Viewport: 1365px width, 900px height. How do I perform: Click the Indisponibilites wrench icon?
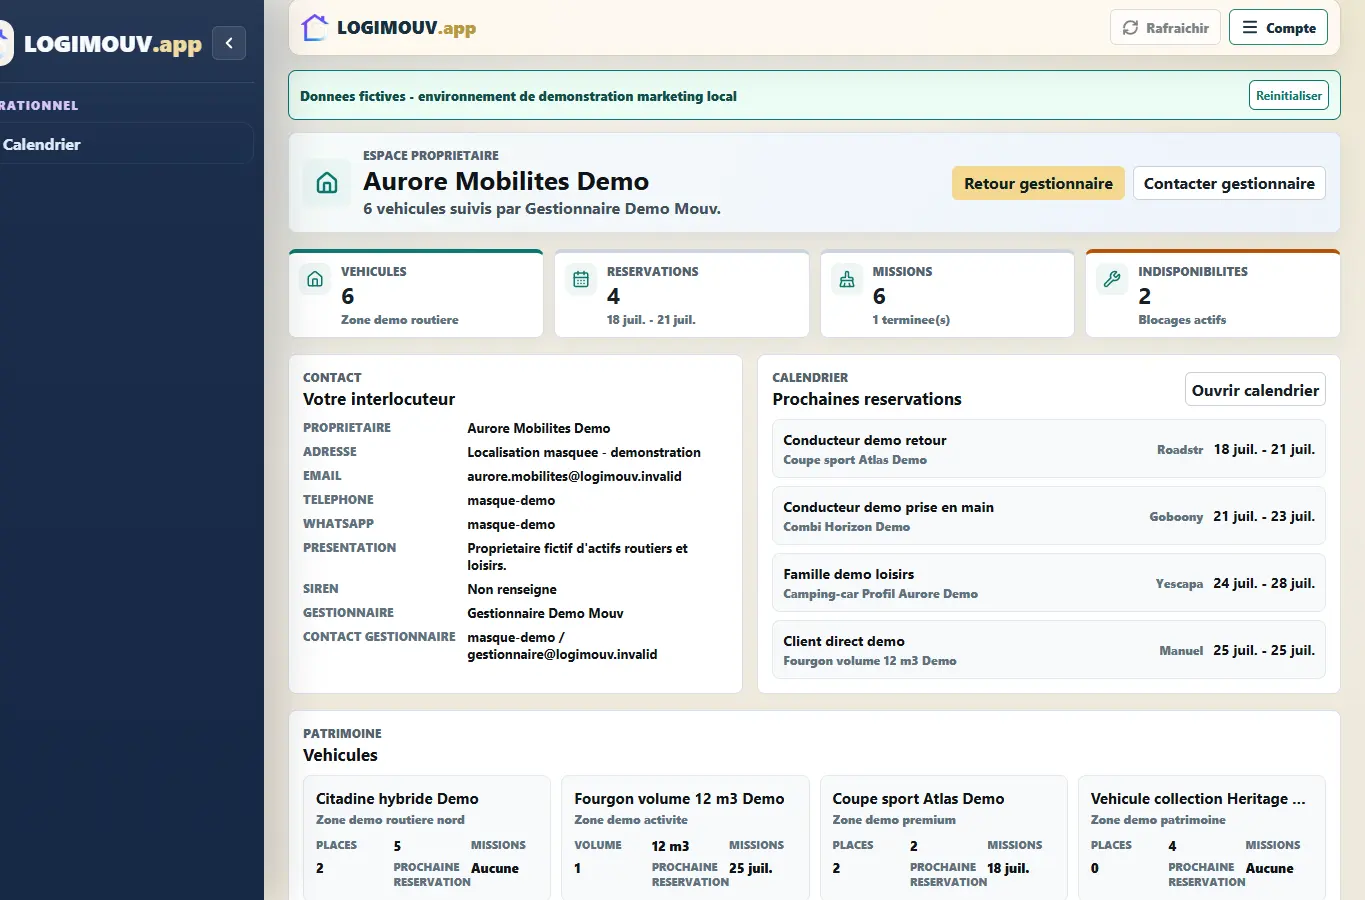click(1112, 279)
